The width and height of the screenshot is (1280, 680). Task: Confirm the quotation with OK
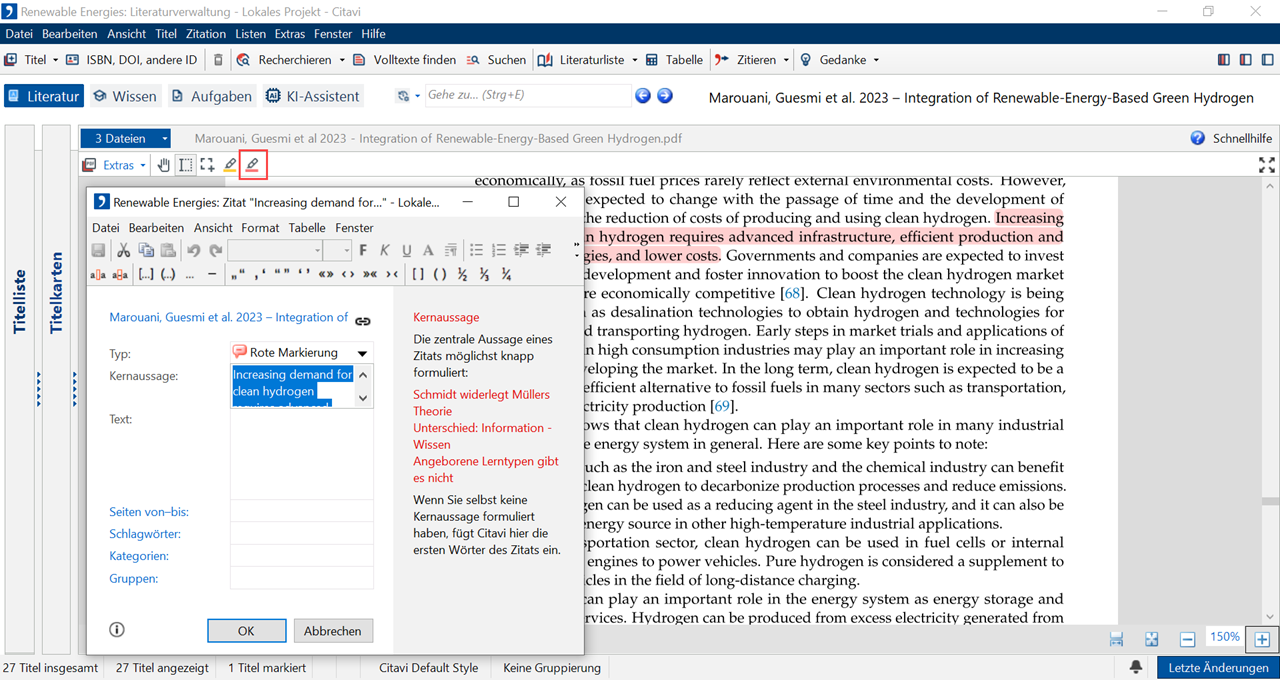pyautogui.click(x=246, y=631)
